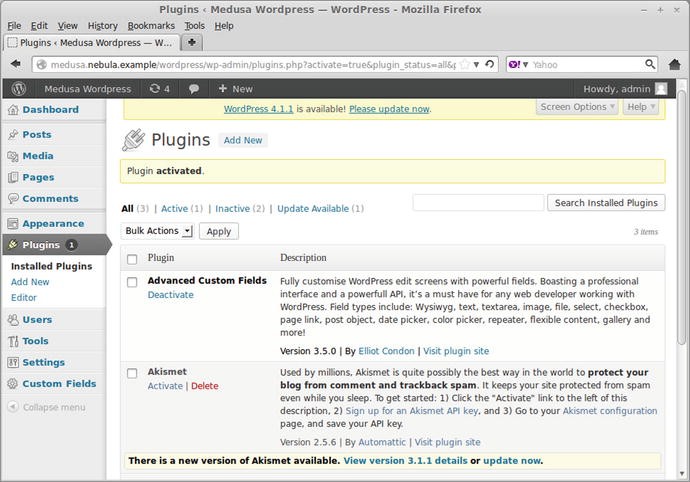690x482 pixels.
Task: Open the updates icon showing 4
Action: (x=159, y=88)
